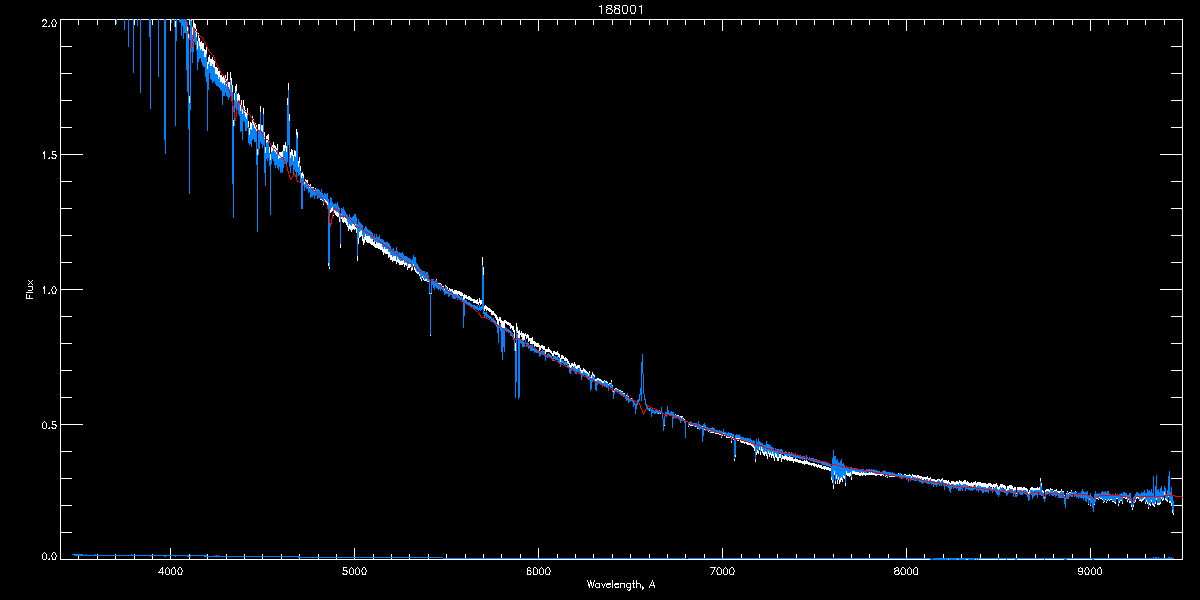1200x600 pixels.
Task: Click the 0.5 y-axis tick label
Action: (48, 424)
